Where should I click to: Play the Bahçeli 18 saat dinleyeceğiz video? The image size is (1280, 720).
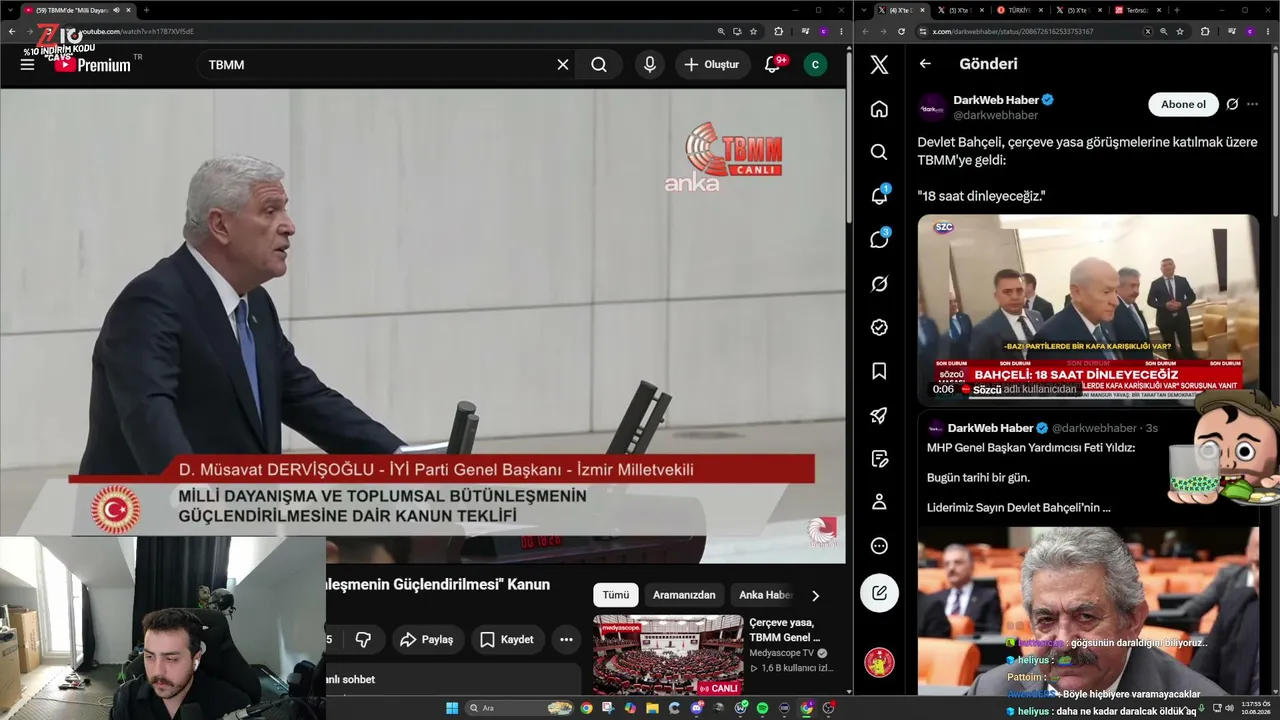(x=1088, y=309)
